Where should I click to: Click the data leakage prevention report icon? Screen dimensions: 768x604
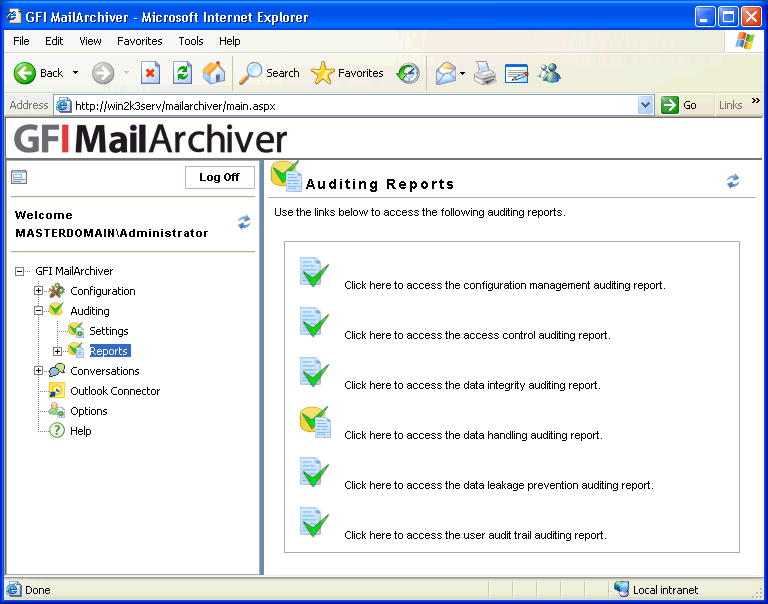(x=313, y=471)
